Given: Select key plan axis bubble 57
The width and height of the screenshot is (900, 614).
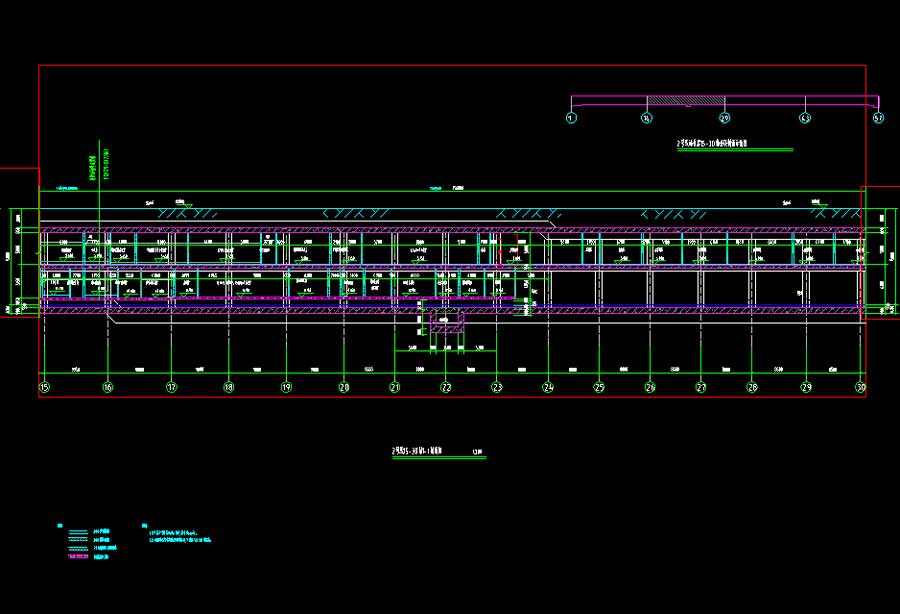Looking at the screenshot, I should pyautogui.click(x=879, y=117).
